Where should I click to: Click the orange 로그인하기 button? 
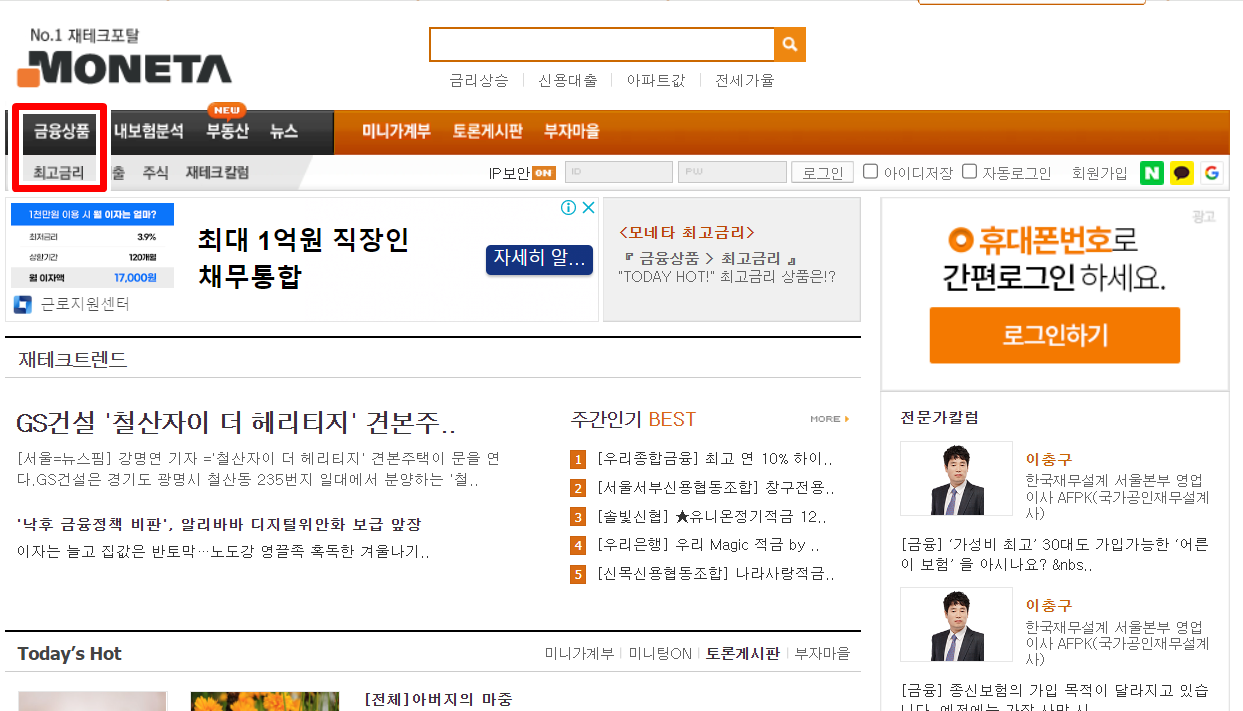[1054, 336]
